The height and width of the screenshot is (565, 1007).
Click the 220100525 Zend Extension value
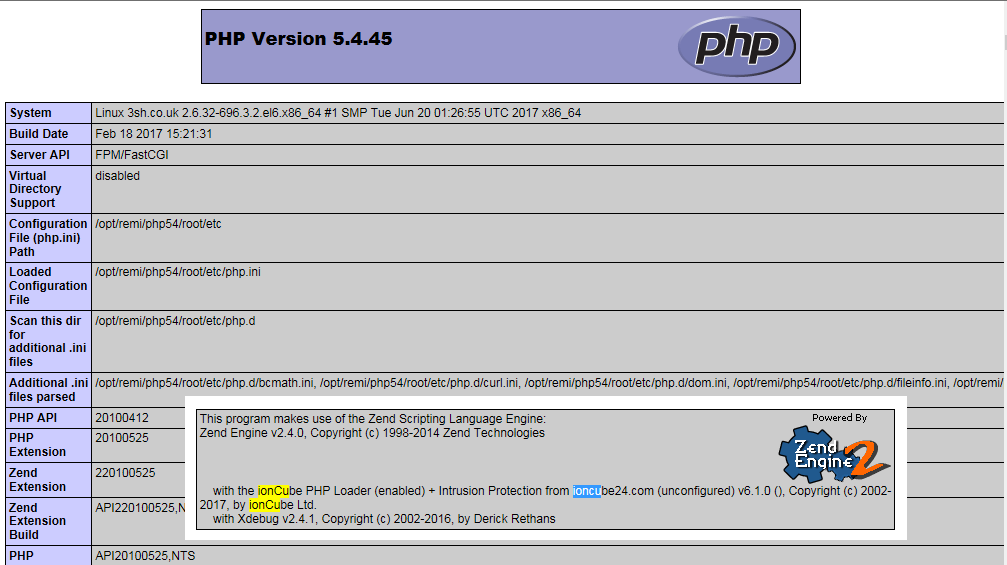pyautogui.click(x=125, y=473)
